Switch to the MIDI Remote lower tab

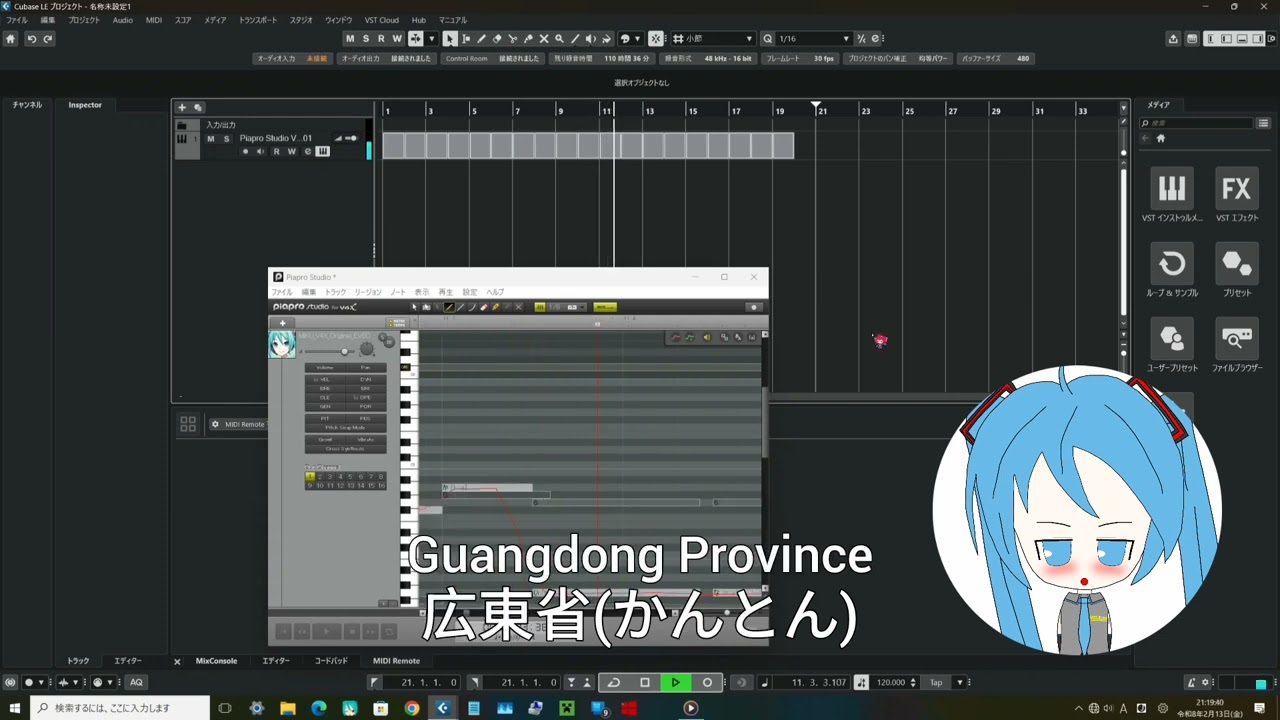396,661
